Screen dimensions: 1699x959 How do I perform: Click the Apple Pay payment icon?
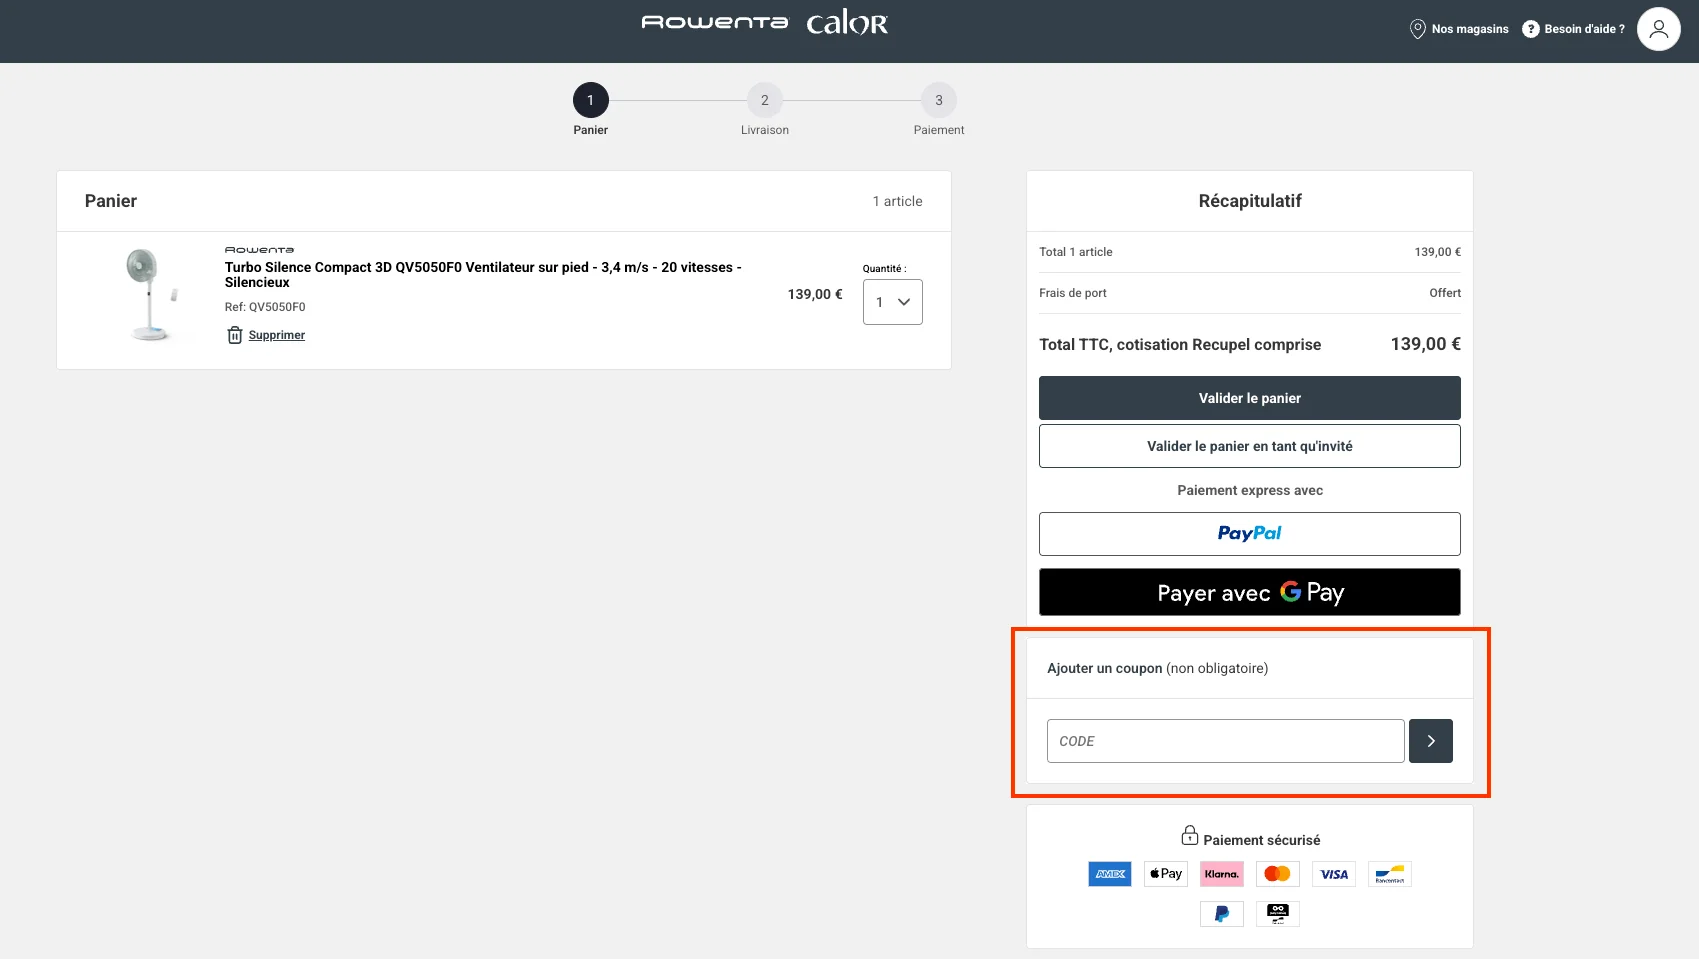1166,874
